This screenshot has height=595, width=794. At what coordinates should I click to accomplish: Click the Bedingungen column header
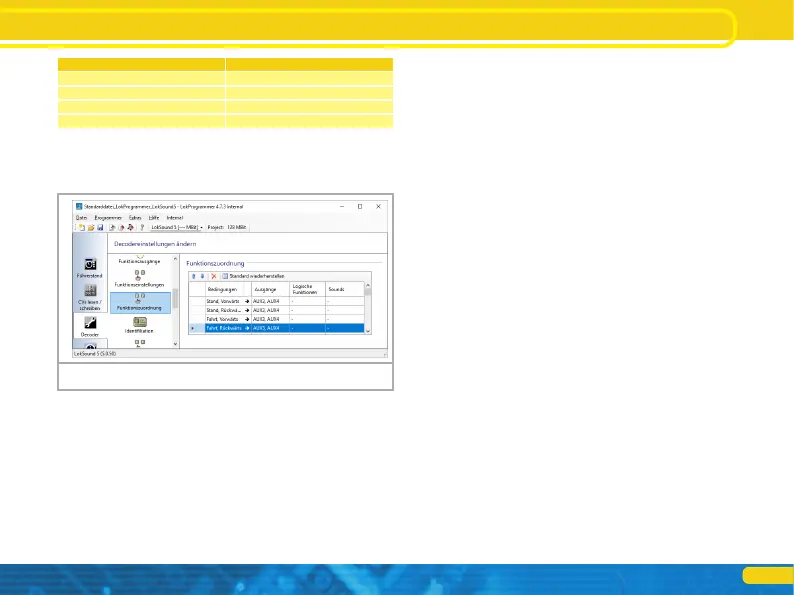222,287
